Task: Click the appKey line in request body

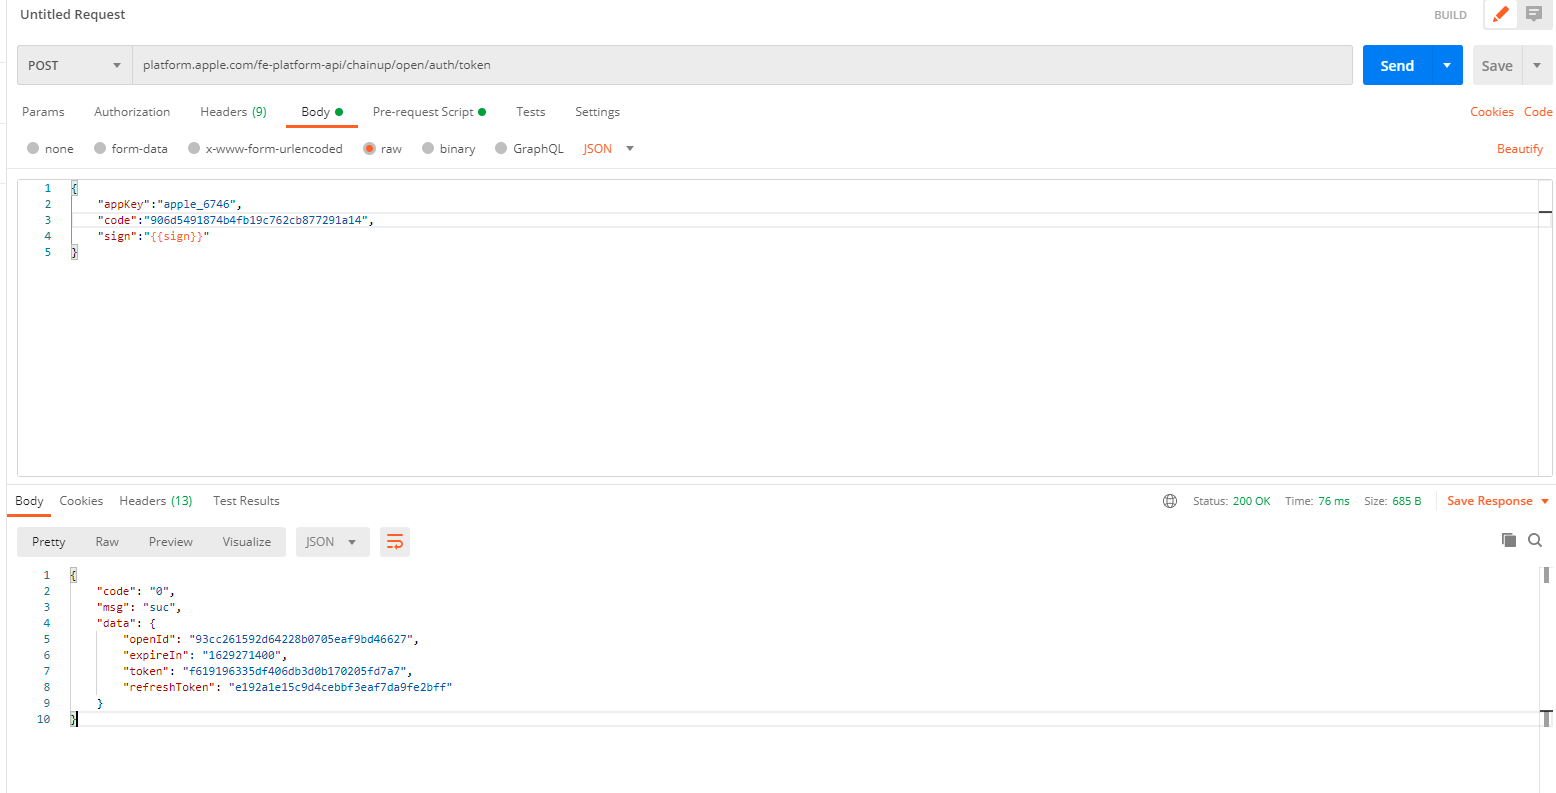Action: (x=168, y=204)
